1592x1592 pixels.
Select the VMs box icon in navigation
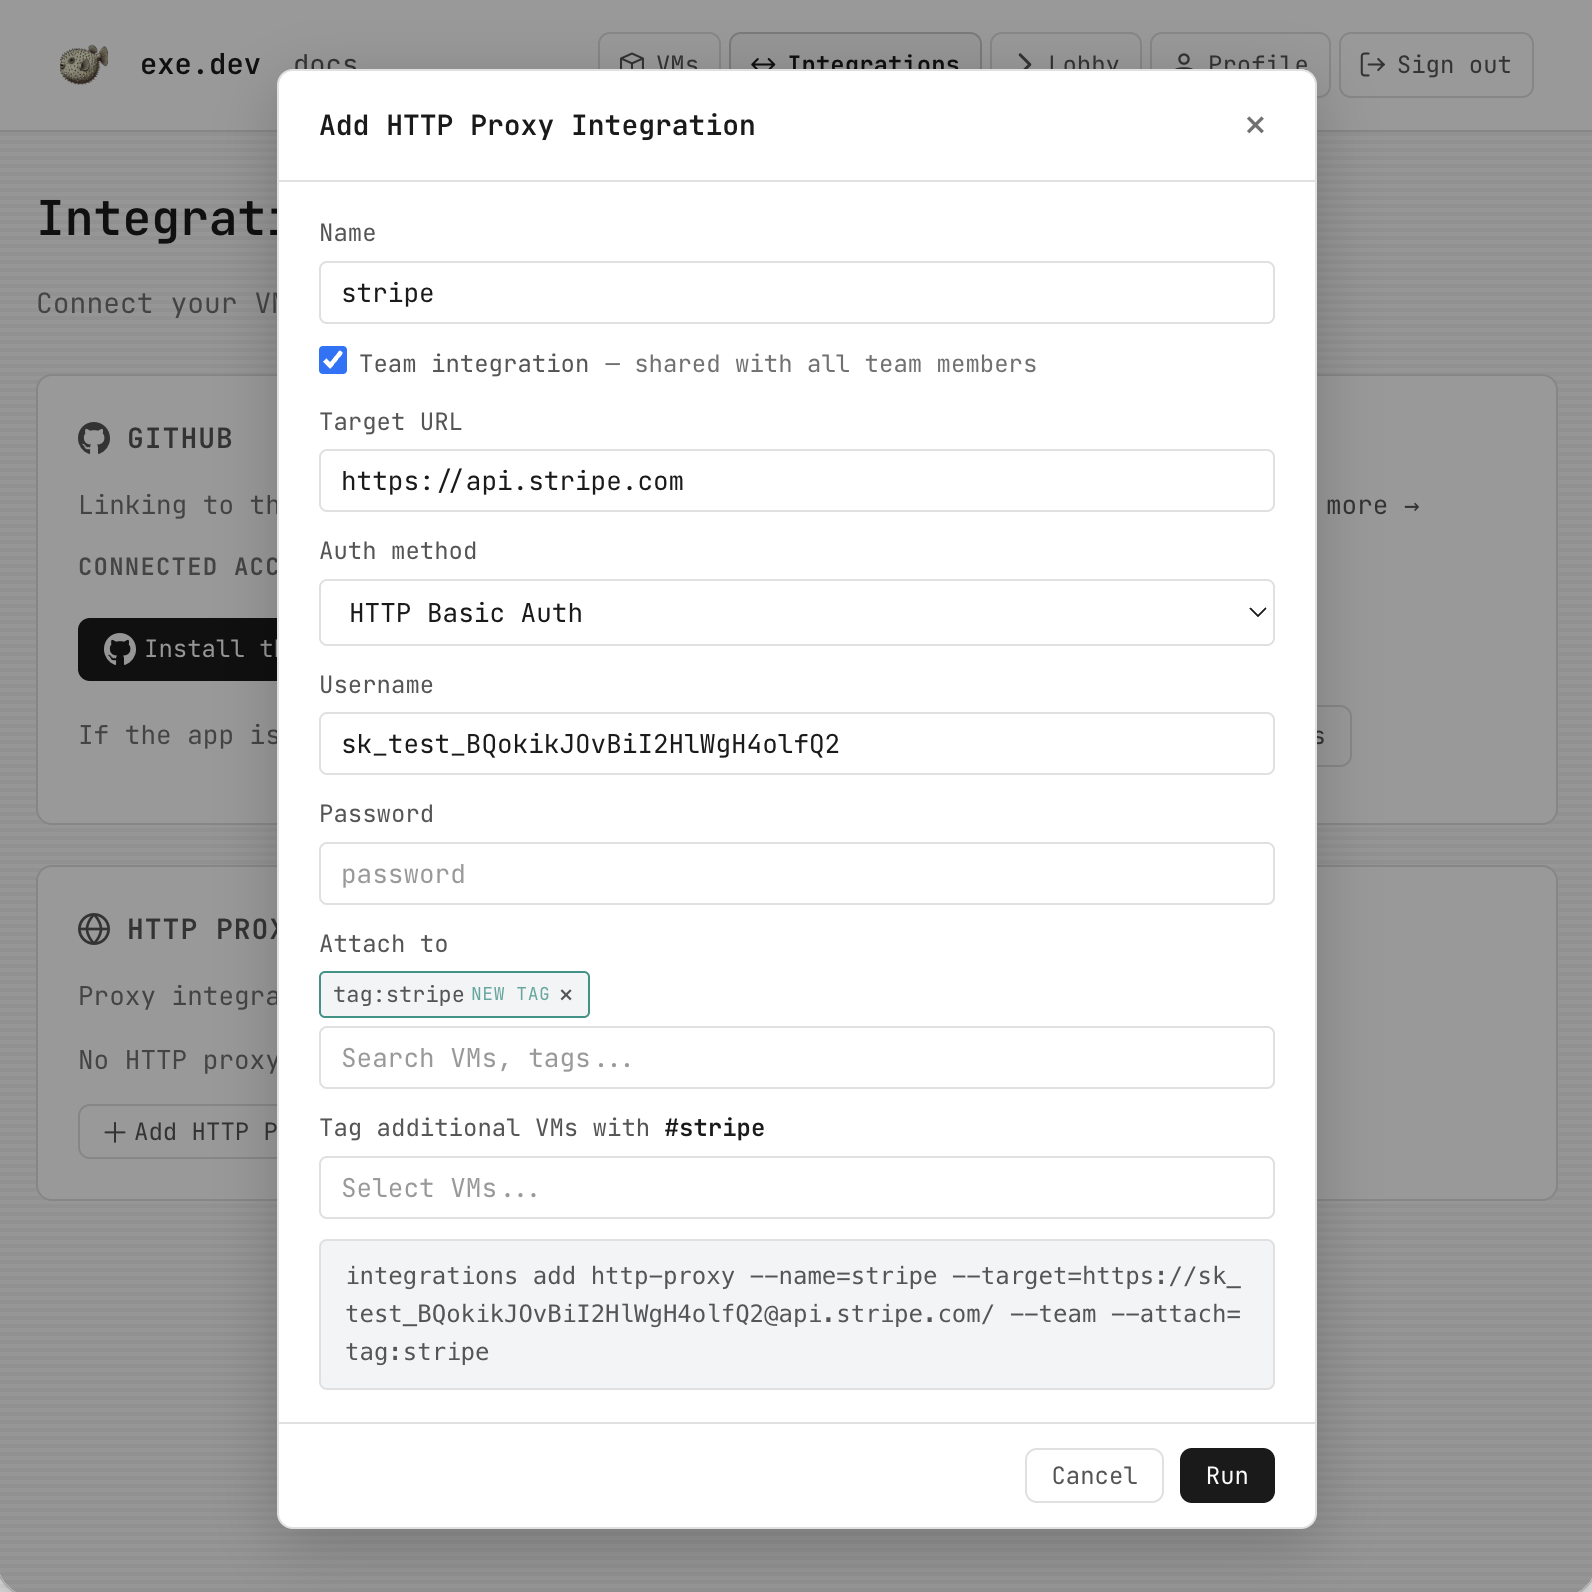pos(634,63)
